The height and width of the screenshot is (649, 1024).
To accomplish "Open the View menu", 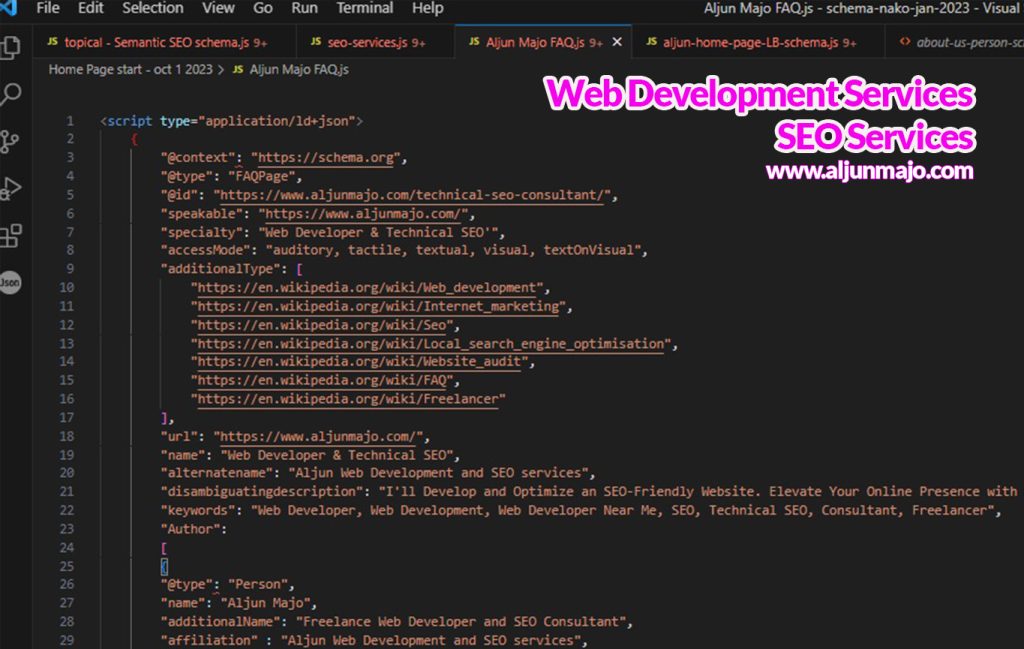I will coord(218,8).
